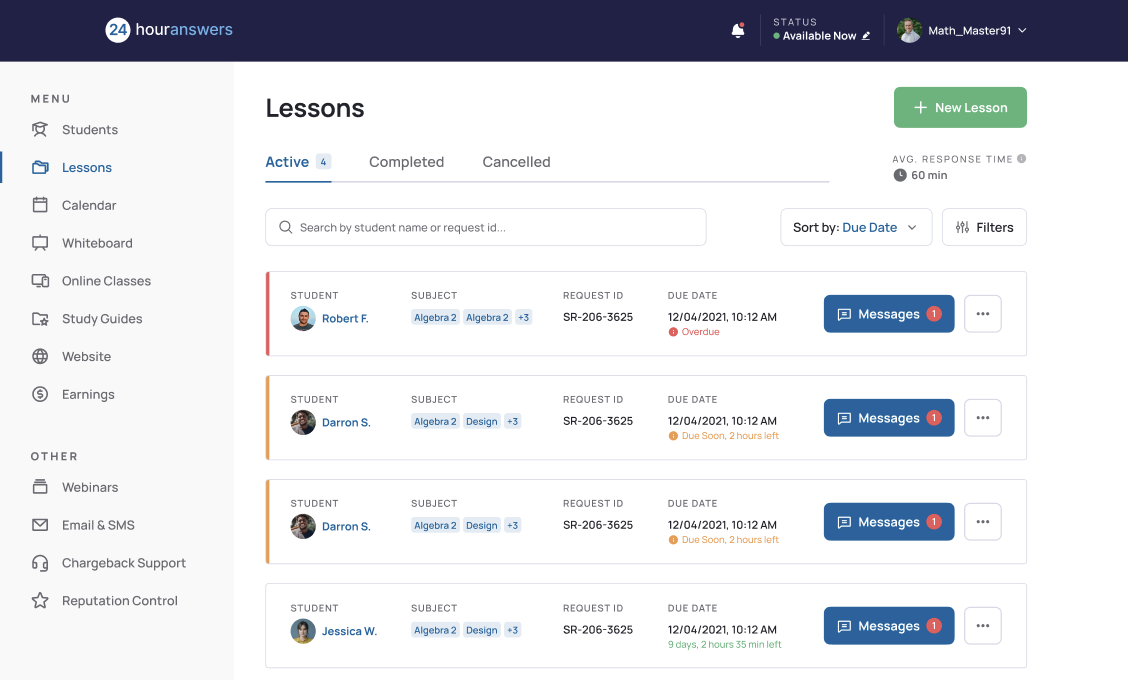Image resolution: width=1128 pixels, height=680 pixels.
Task: Open Messages for first Darron S. lesson
Action: (889, 418)
